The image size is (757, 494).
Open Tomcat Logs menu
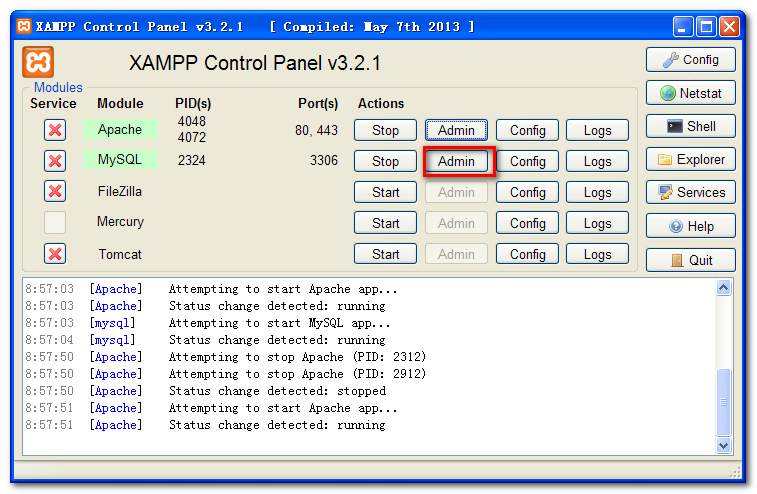[597, 254]
